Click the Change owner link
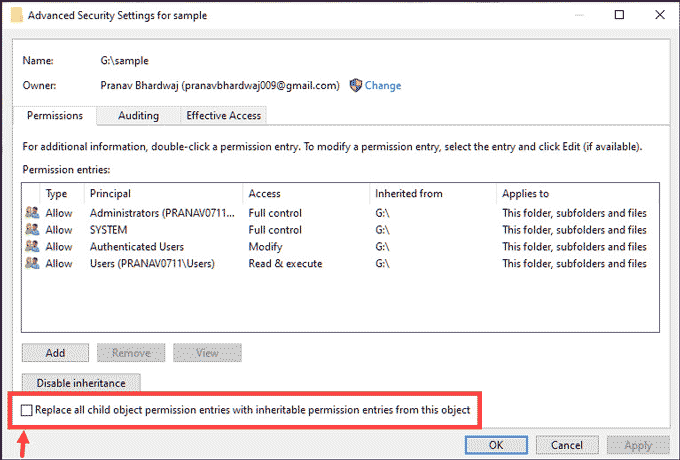Image resolution: width=680 pixels, height=460 pixels. pos(382,85)
